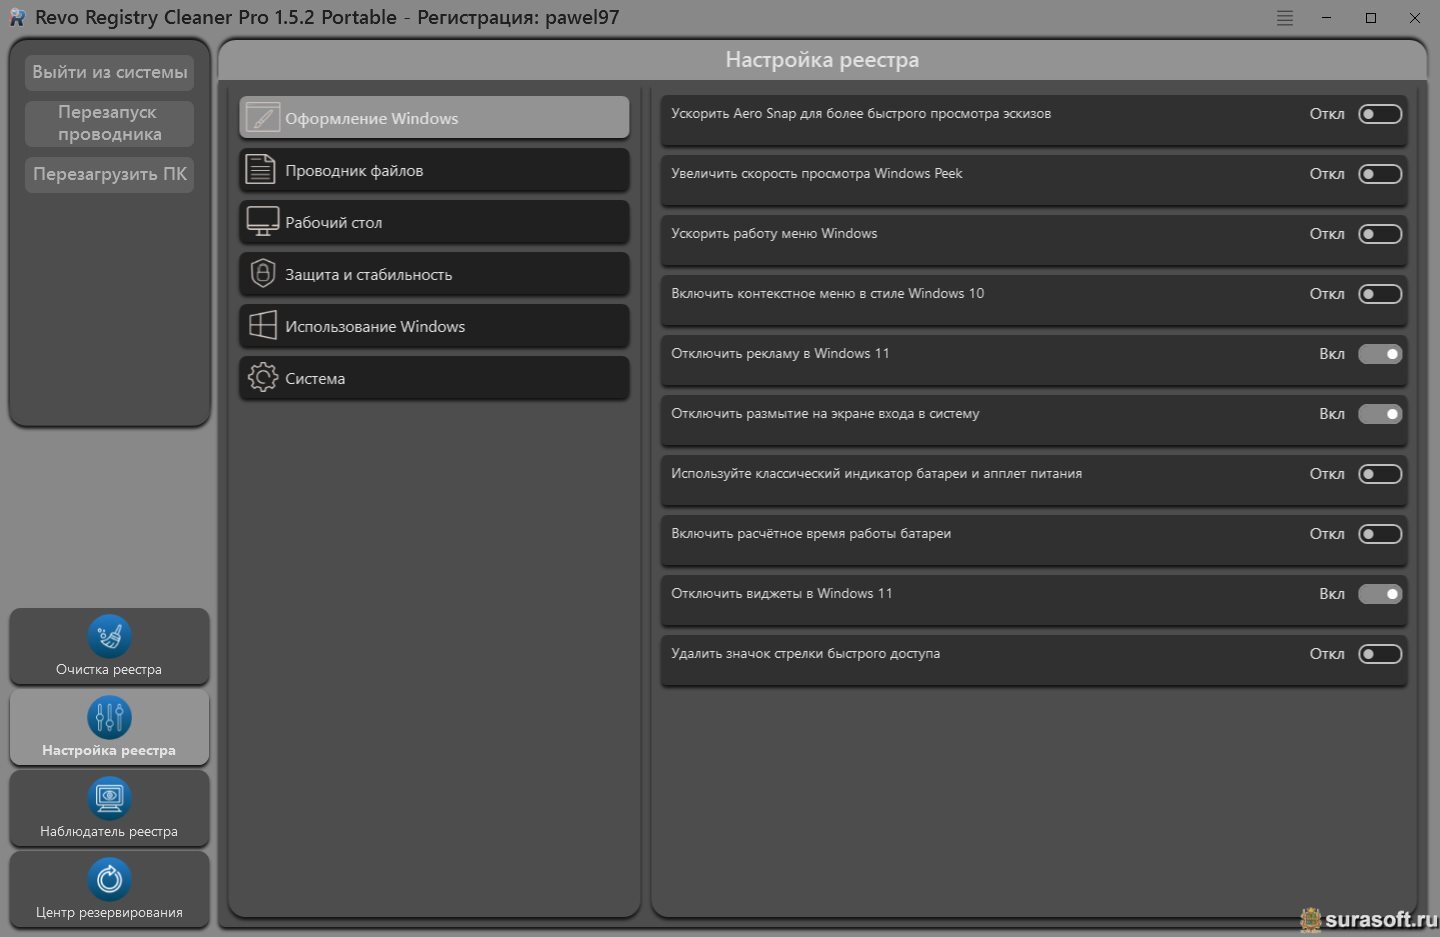Toggle Удалить значок стрелки быстрого доступа switch
Viewport: 1440px width, 937px height.
(x=1380, y=654)
